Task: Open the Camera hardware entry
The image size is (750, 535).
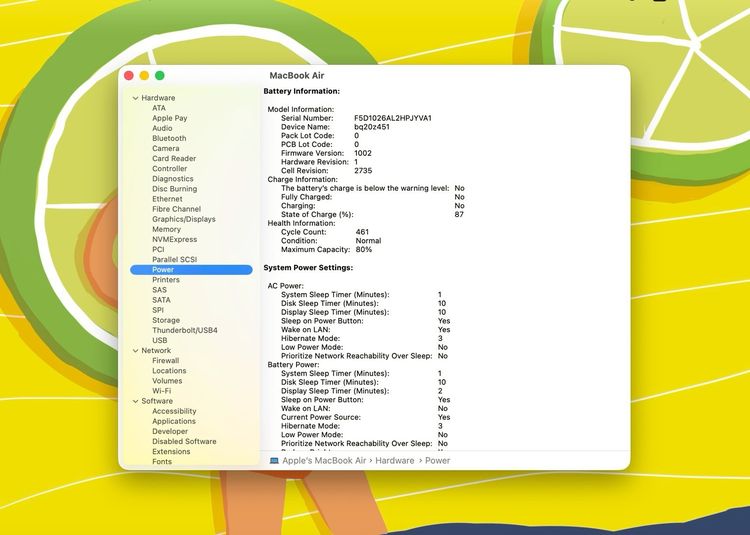Action: click(166, 148)
